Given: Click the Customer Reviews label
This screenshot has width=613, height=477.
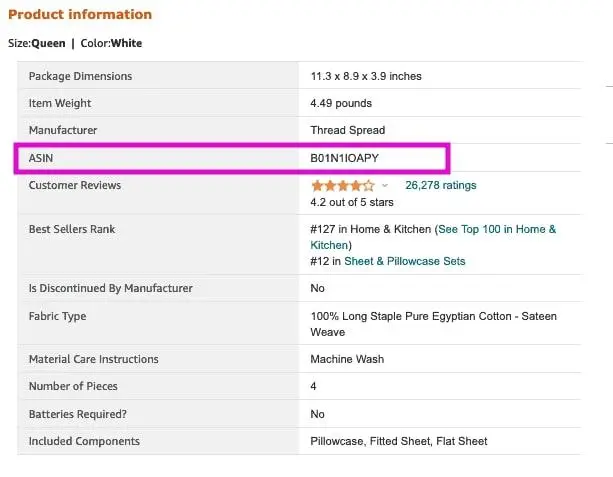Looking at the screenshot, I should tap(75, 185).
